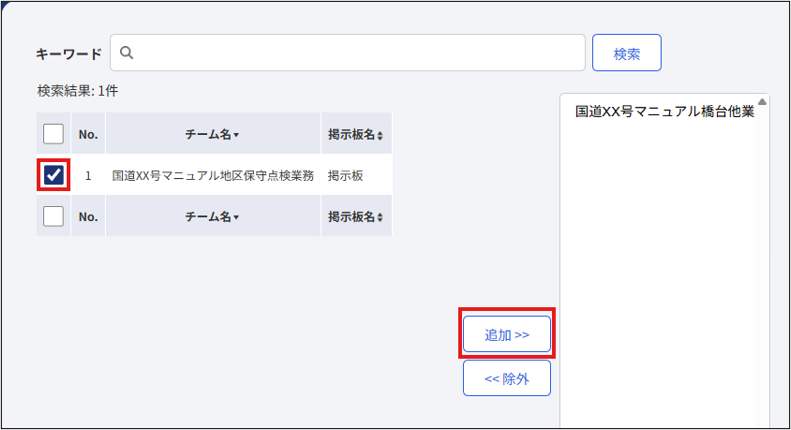The height and width of the screenshot is (430, 791).
Task: Focus the キーワード search input field
Action: pos(348,52)
